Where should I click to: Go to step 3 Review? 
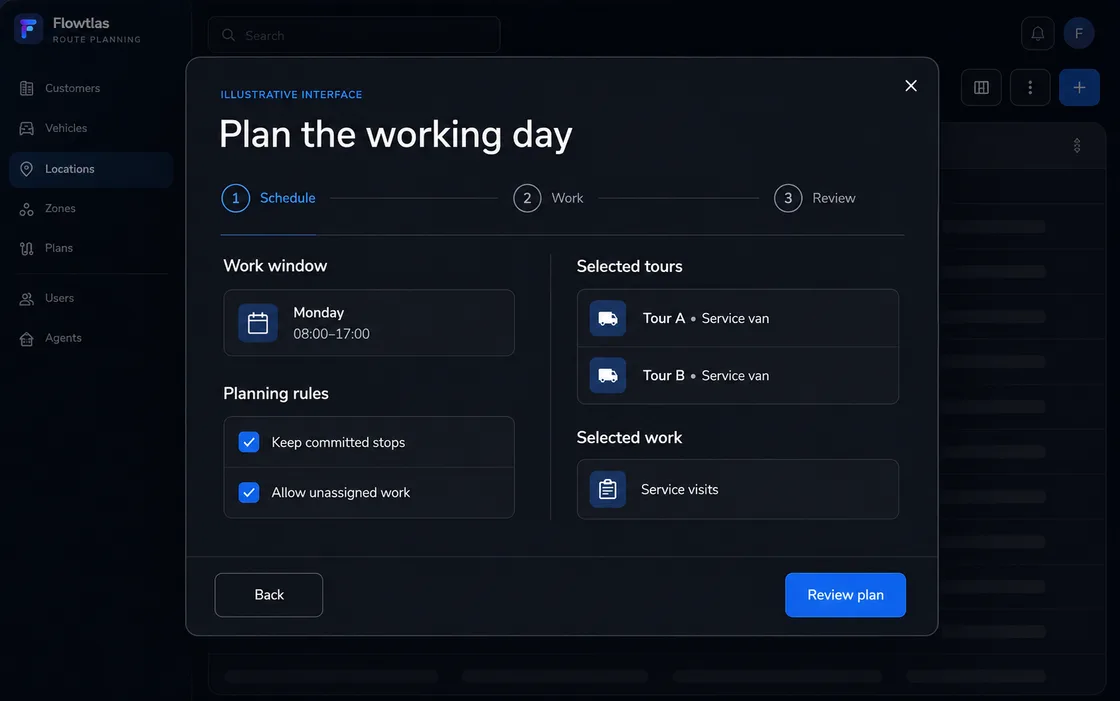pyautogui.click(x=815, y=199)
